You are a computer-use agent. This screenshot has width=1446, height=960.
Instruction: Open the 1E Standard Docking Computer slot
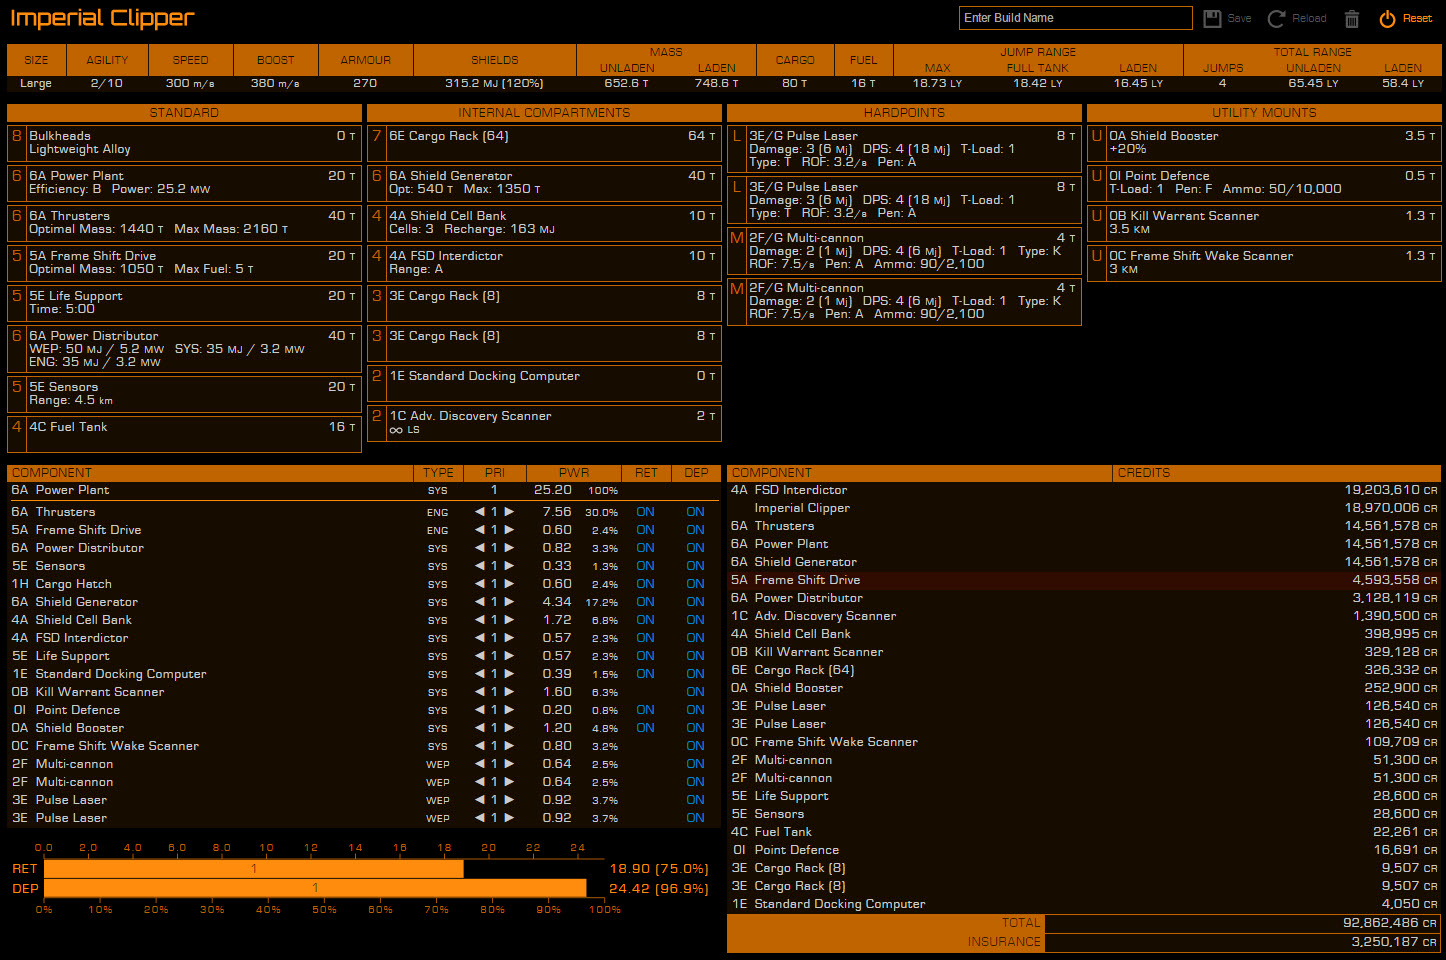pyautogui.click(x=544, y=383)
